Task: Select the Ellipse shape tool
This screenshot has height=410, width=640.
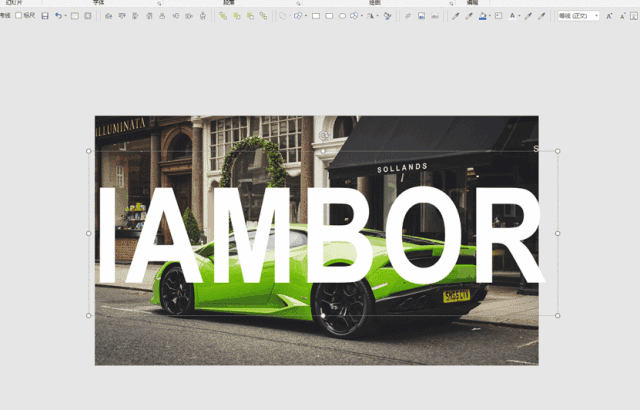Action: coord(342,16)
